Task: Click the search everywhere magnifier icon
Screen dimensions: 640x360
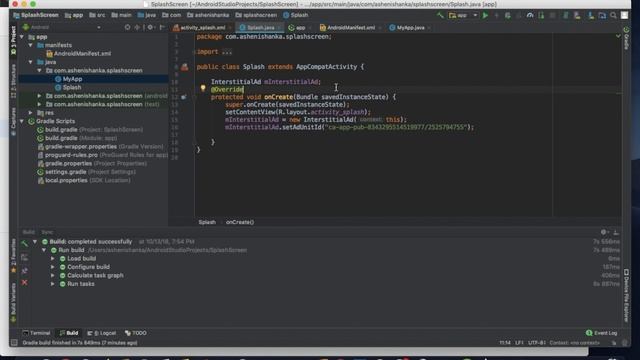Action: [x=613, y=16]
